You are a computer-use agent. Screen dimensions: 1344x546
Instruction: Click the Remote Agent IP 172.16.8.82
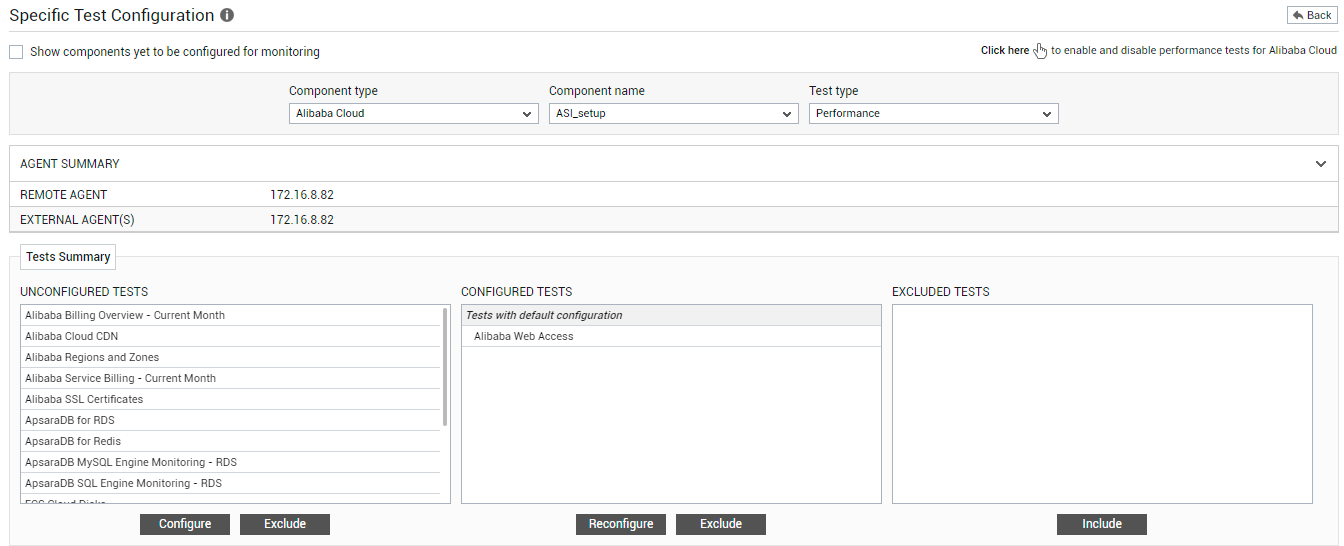point(302,195)
